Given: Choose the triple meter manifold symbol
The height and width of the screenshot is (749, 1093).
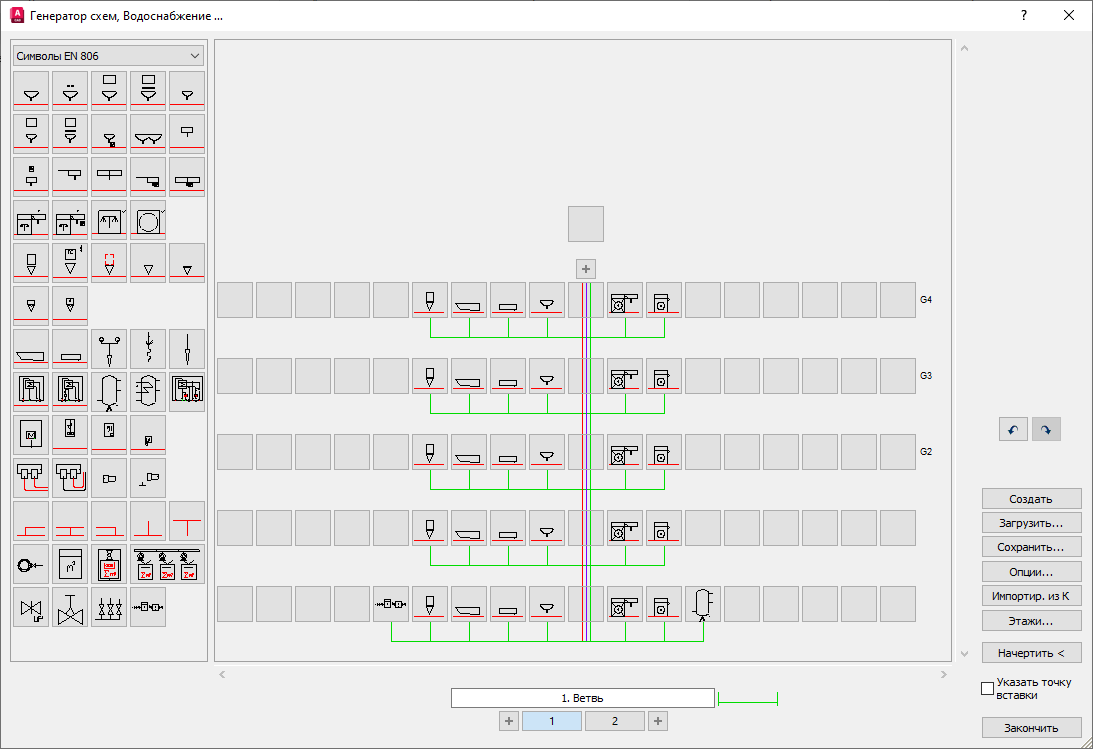Looking at the screenshot, I should point(167,564).
